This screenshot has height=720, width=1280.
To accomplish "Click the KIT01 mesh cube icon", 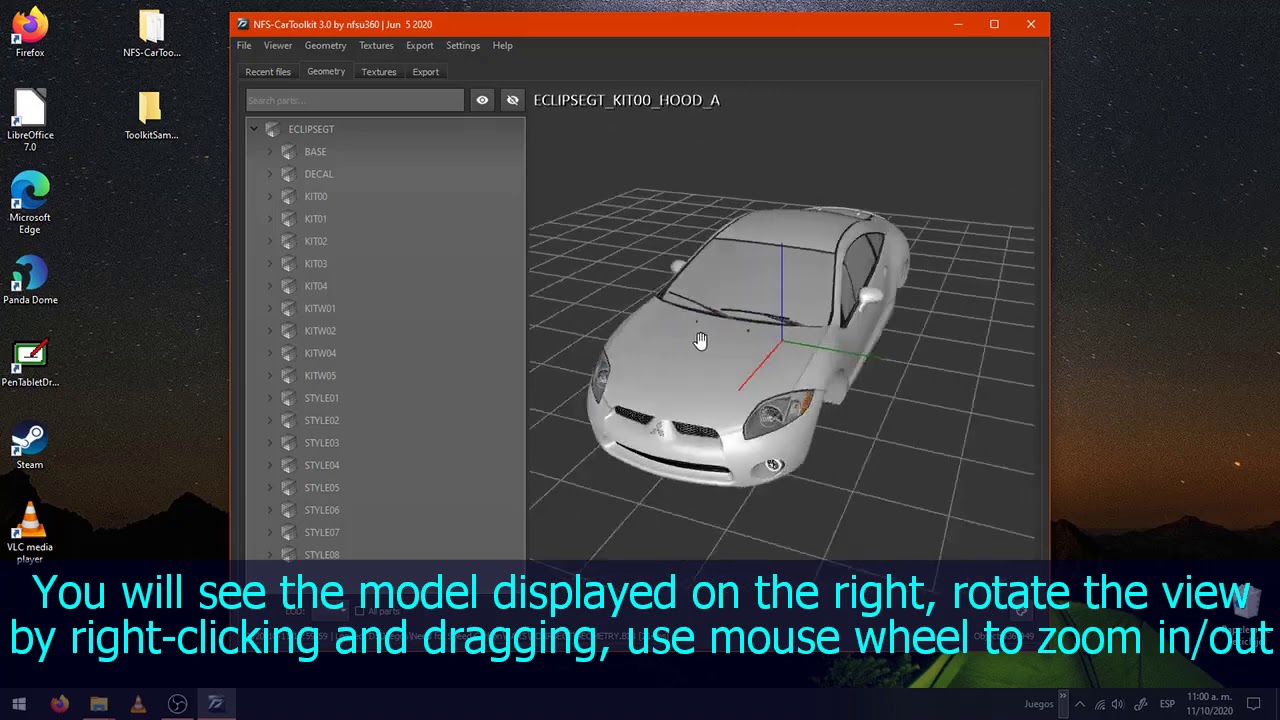I will [288, 219].
